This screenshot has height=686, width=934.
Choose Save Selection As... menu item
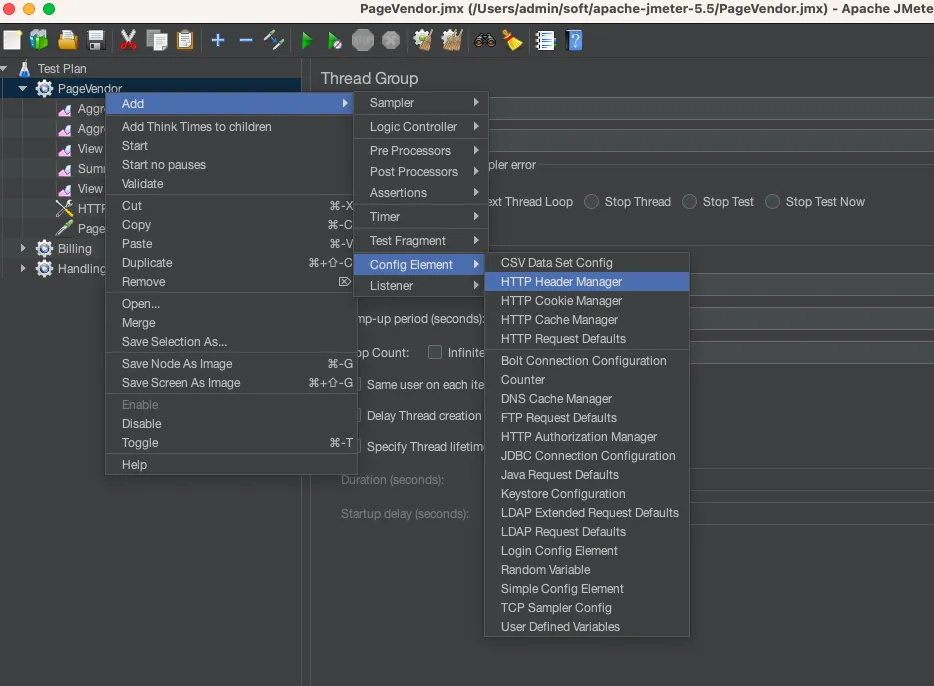pos(231,342)
